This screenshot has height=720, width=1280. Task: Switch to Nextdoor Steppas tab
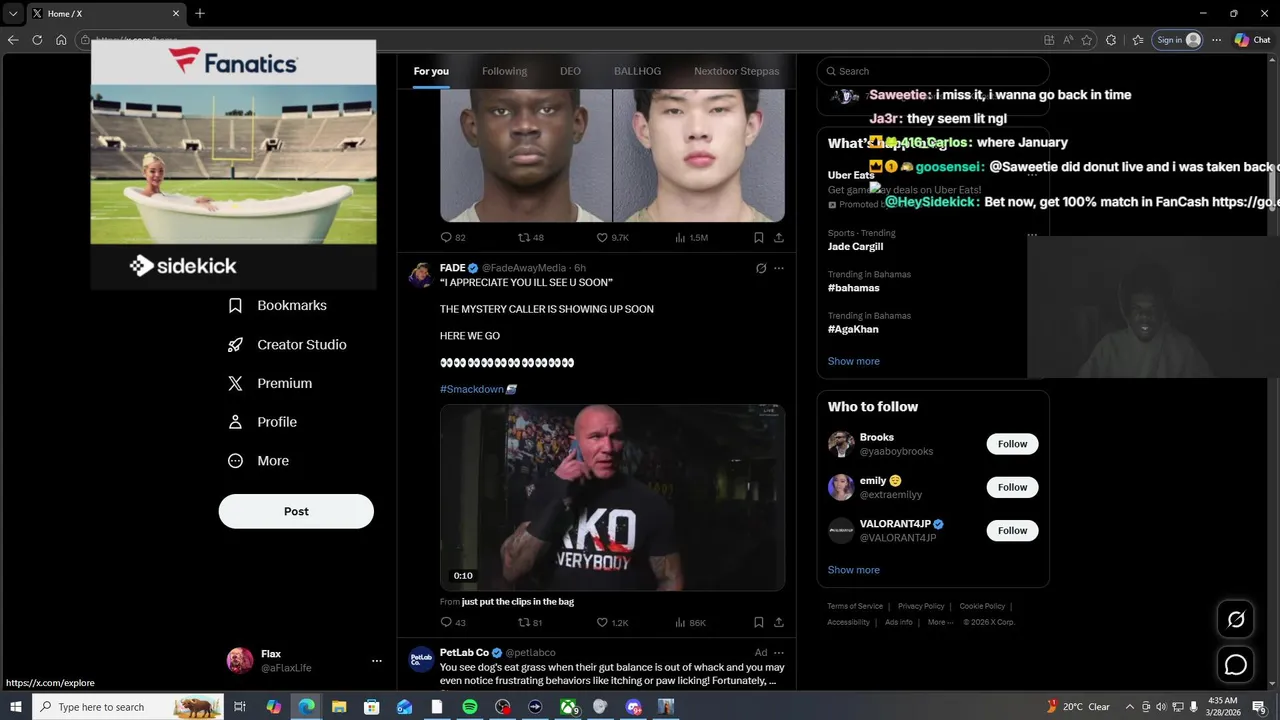click(x=737, y=71)
